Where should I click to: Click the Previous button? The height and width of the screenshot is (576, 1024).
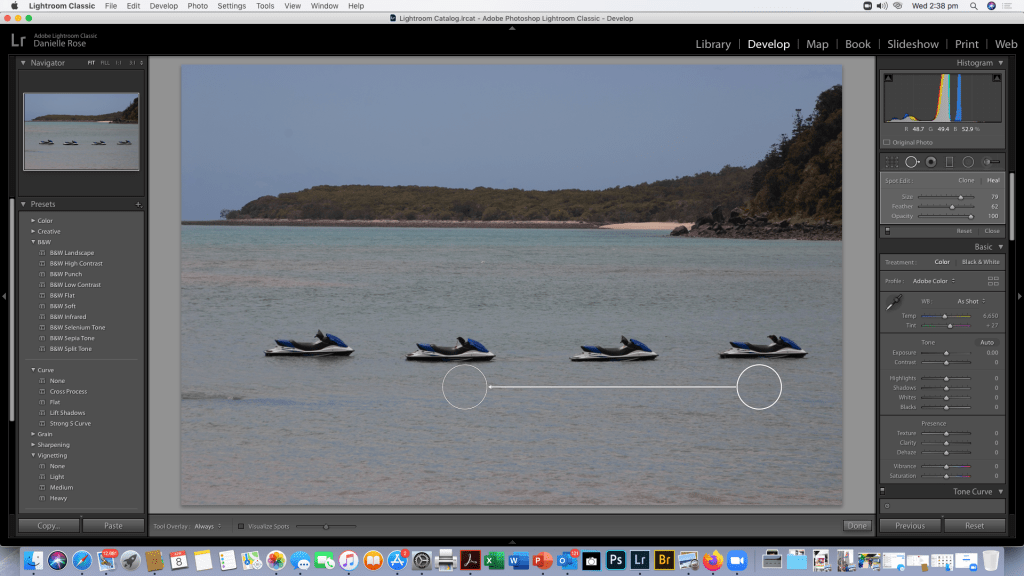(910, 525)
